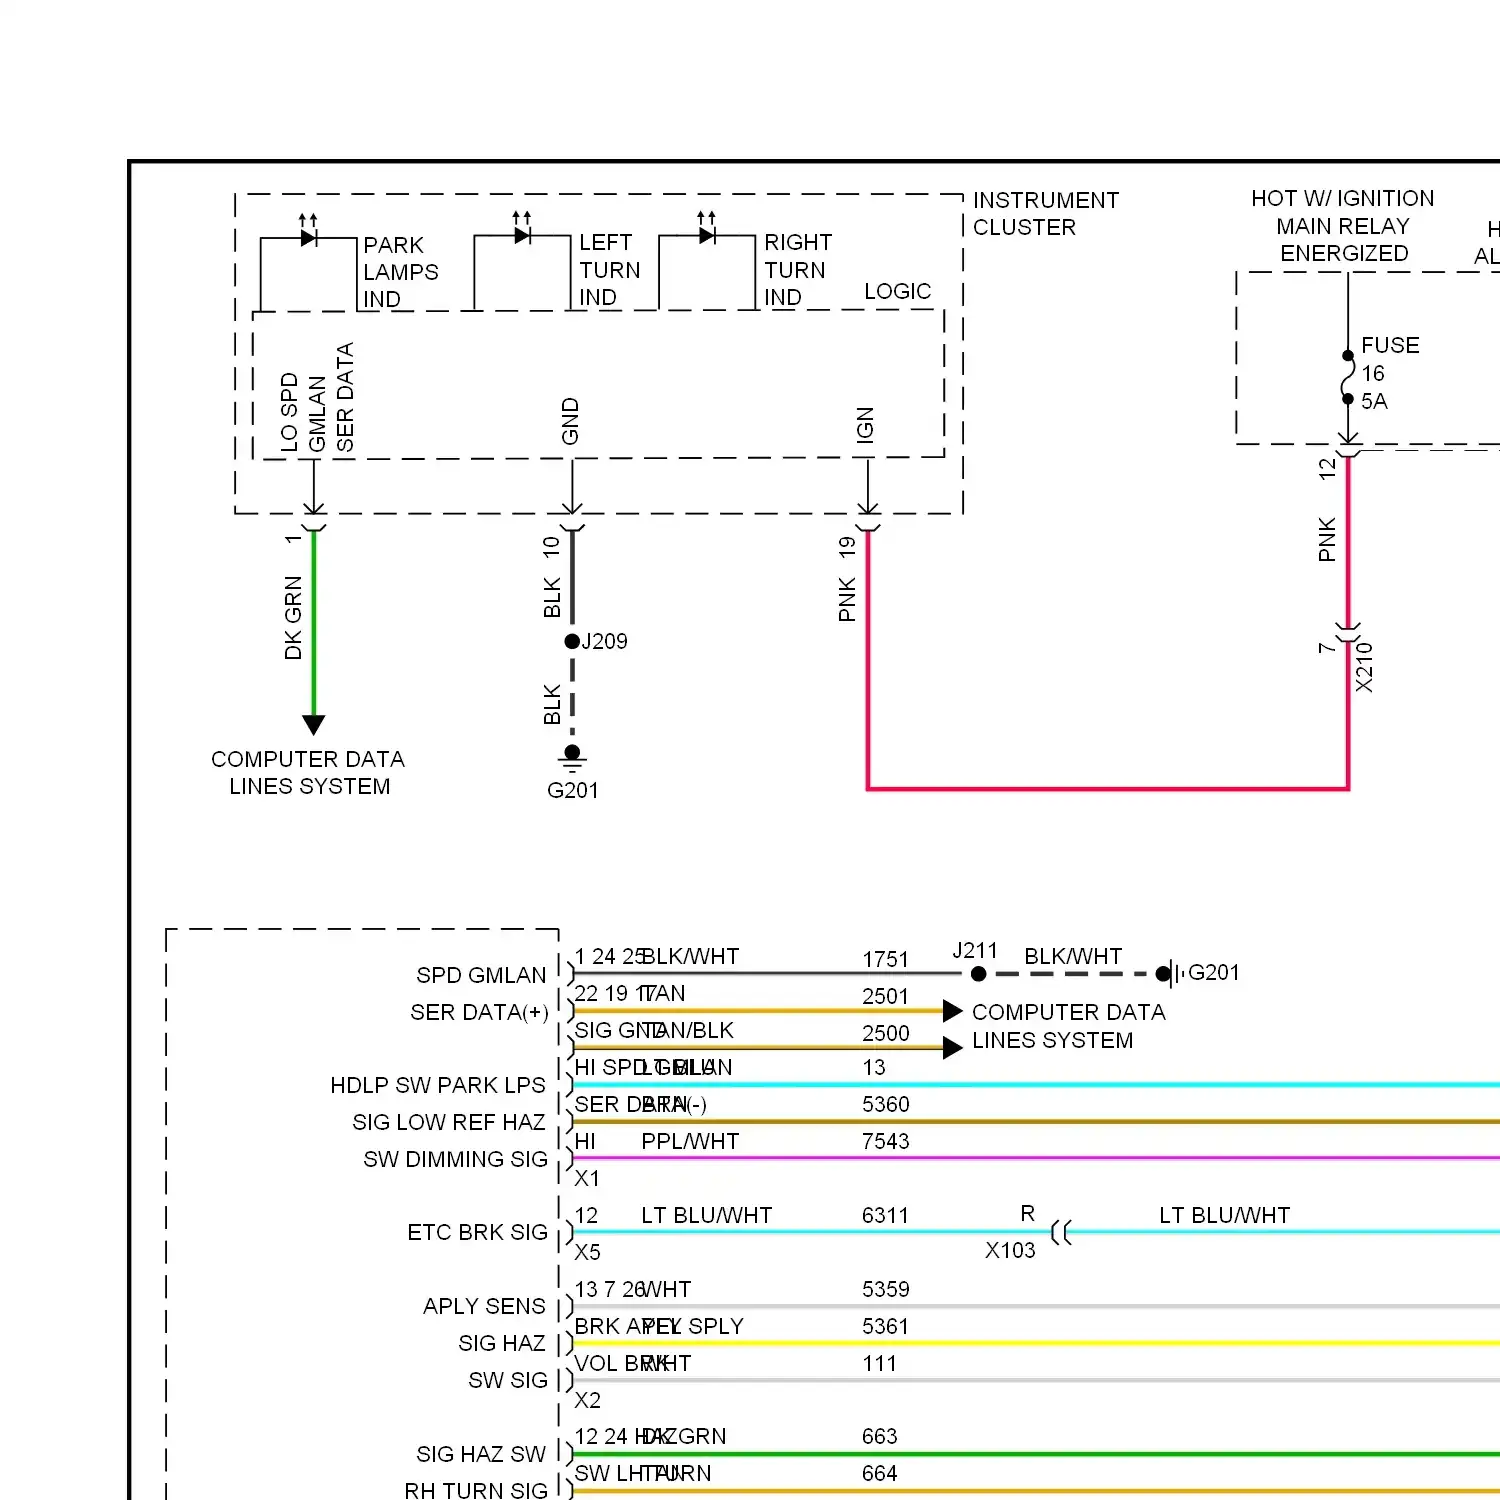Click COMPUTER DATA LINES SYSTEM beside TAN wires
1500x1500 pixels.
[1069, 1026]
